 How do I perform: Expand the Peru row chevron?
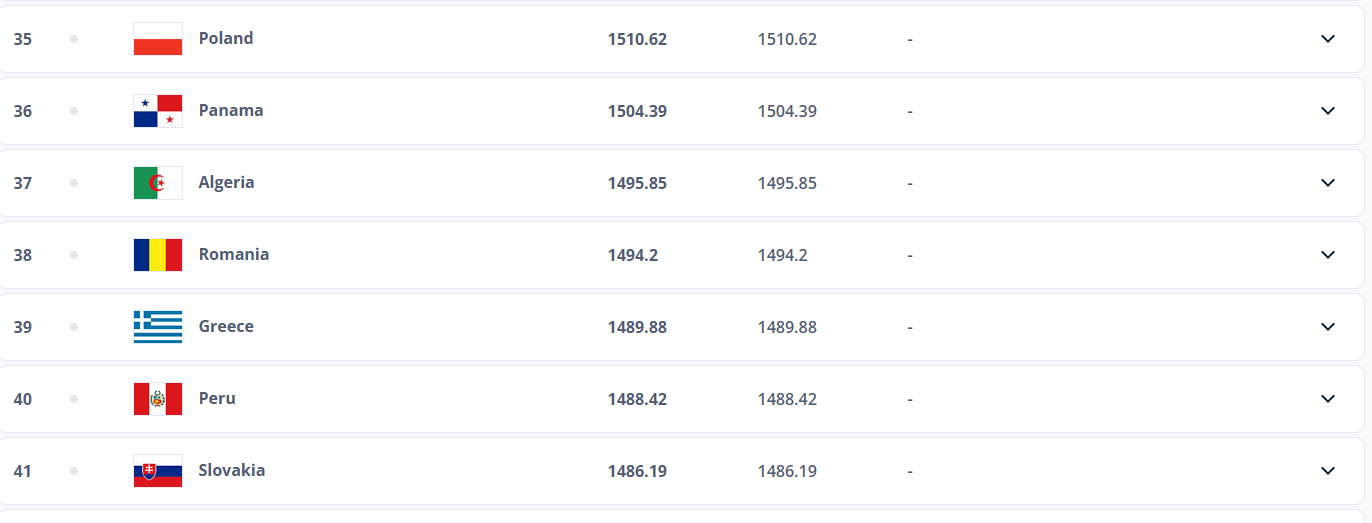click(x=1328, y=399)
